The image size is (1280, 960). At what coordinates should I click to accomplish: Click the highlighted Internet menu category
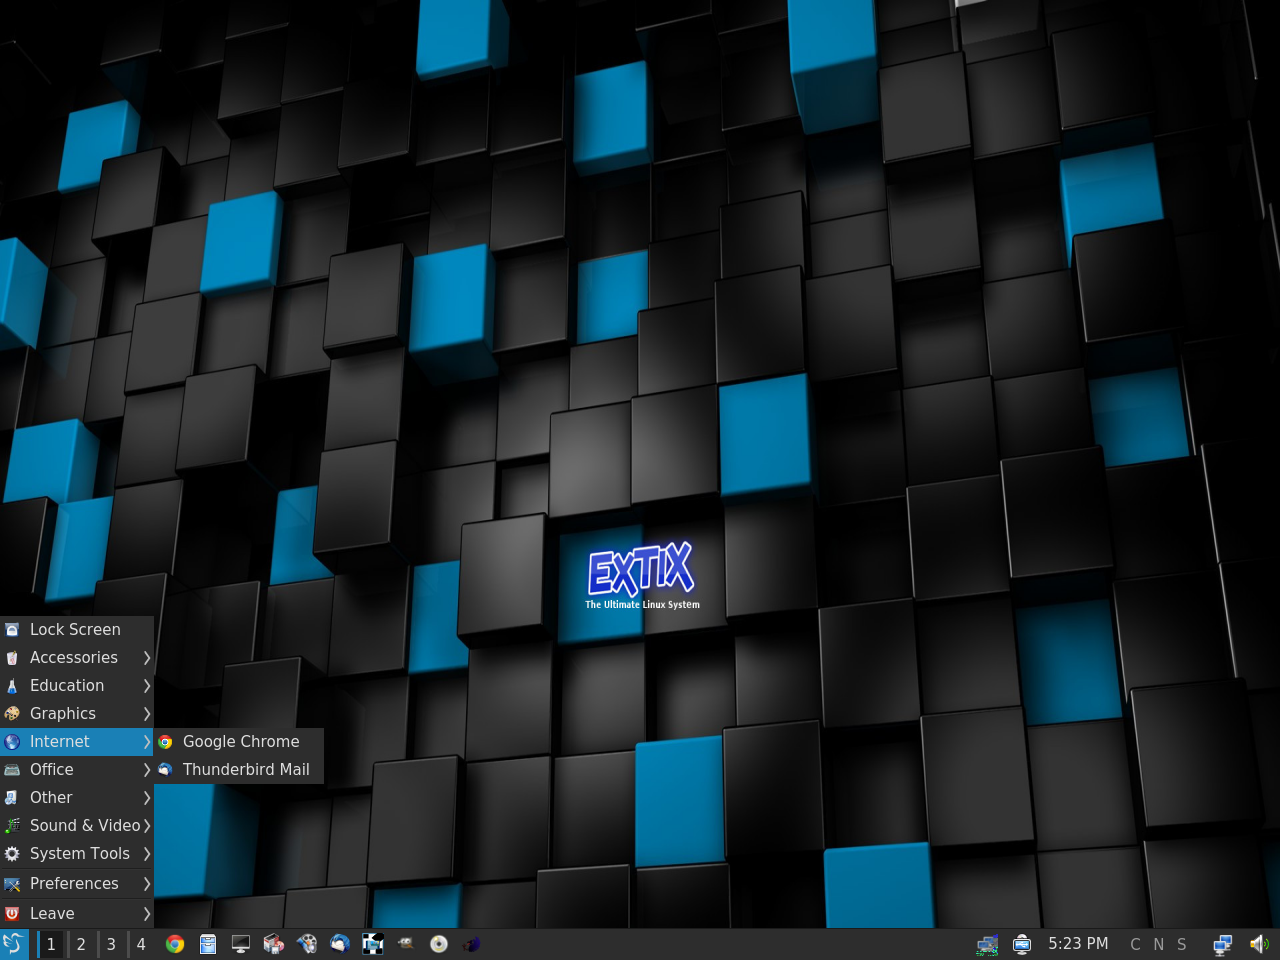(77, 742)
